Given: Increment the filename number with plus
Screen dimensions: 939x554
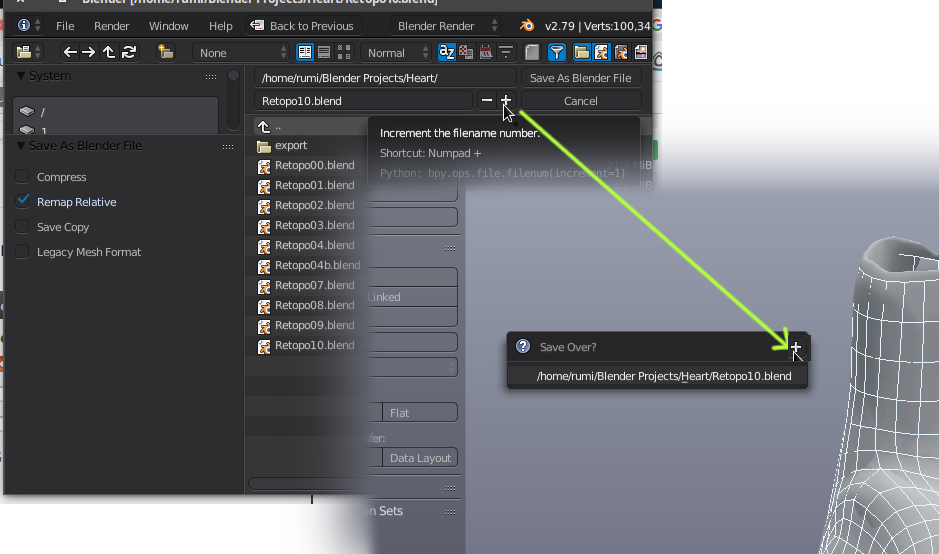Looking at the screenshot, I should 506,100.
